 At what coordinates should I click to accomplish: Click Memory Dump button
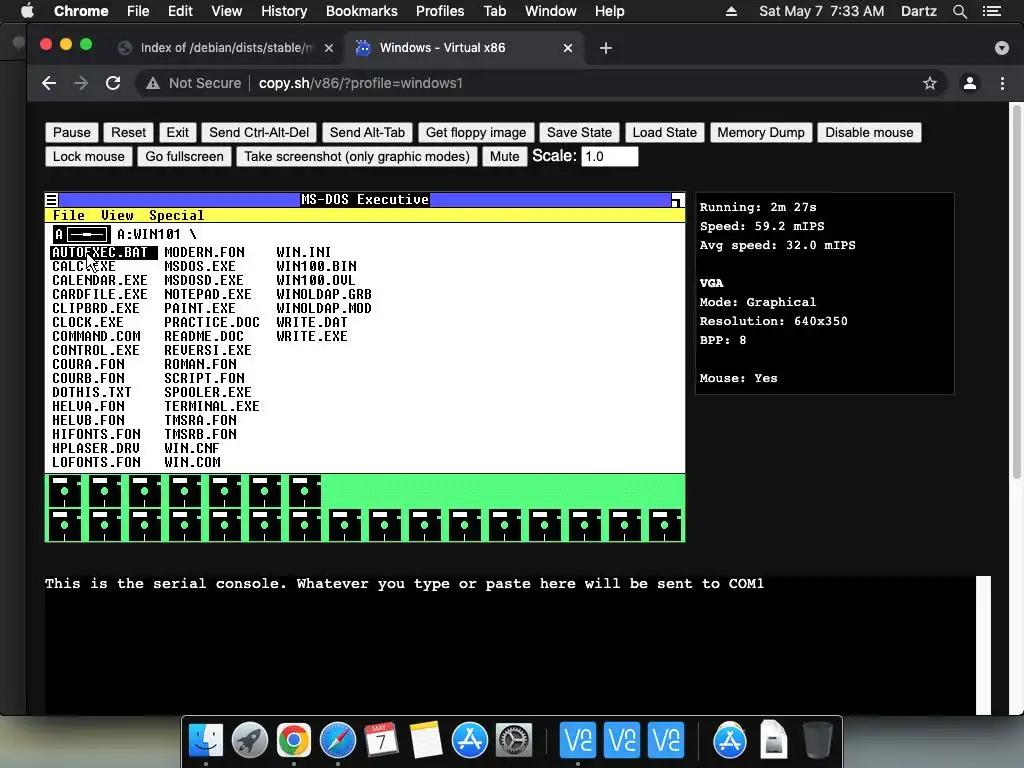point(761,133)
